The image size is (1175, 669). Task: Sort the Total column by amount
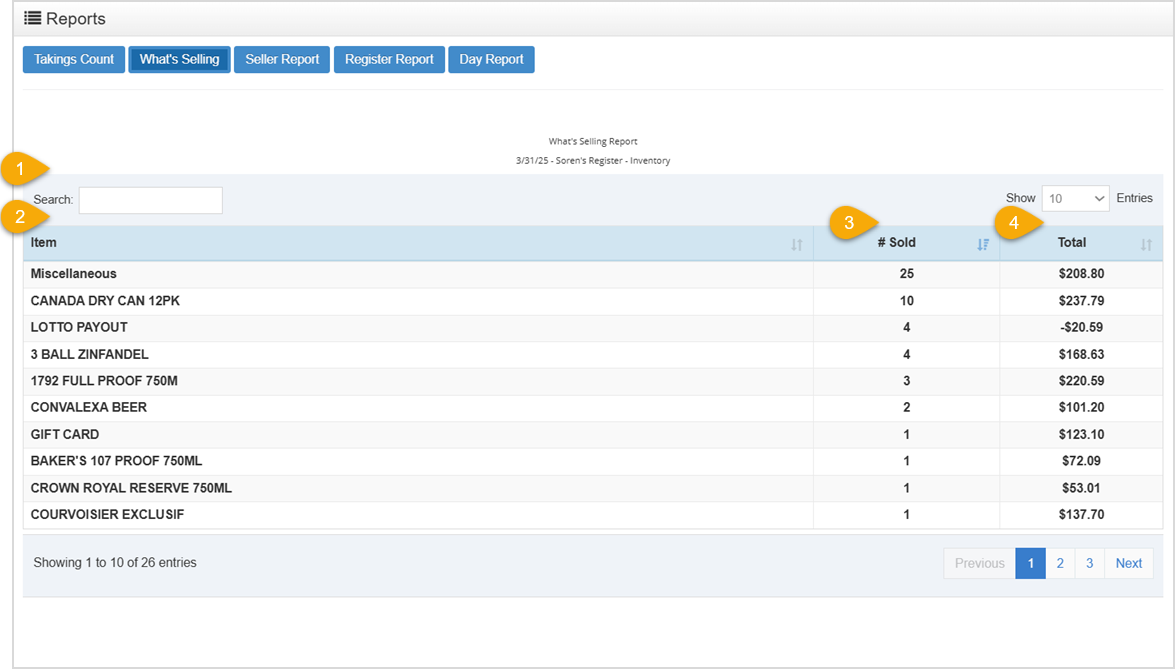pos(1146,244)
